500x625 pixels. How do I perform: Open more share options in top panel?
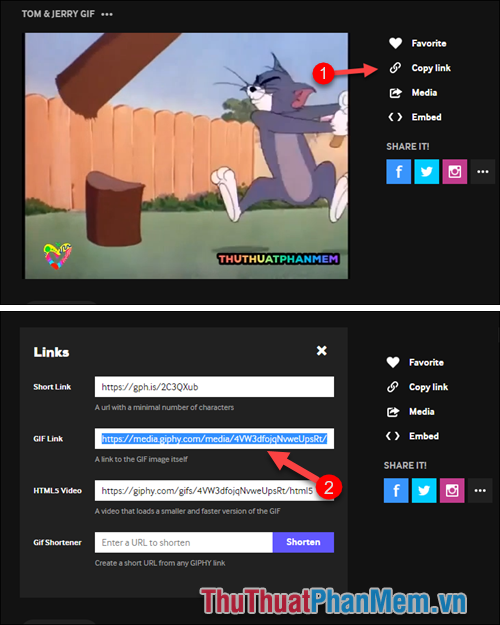pyautogui.click(x=482, y=171)
